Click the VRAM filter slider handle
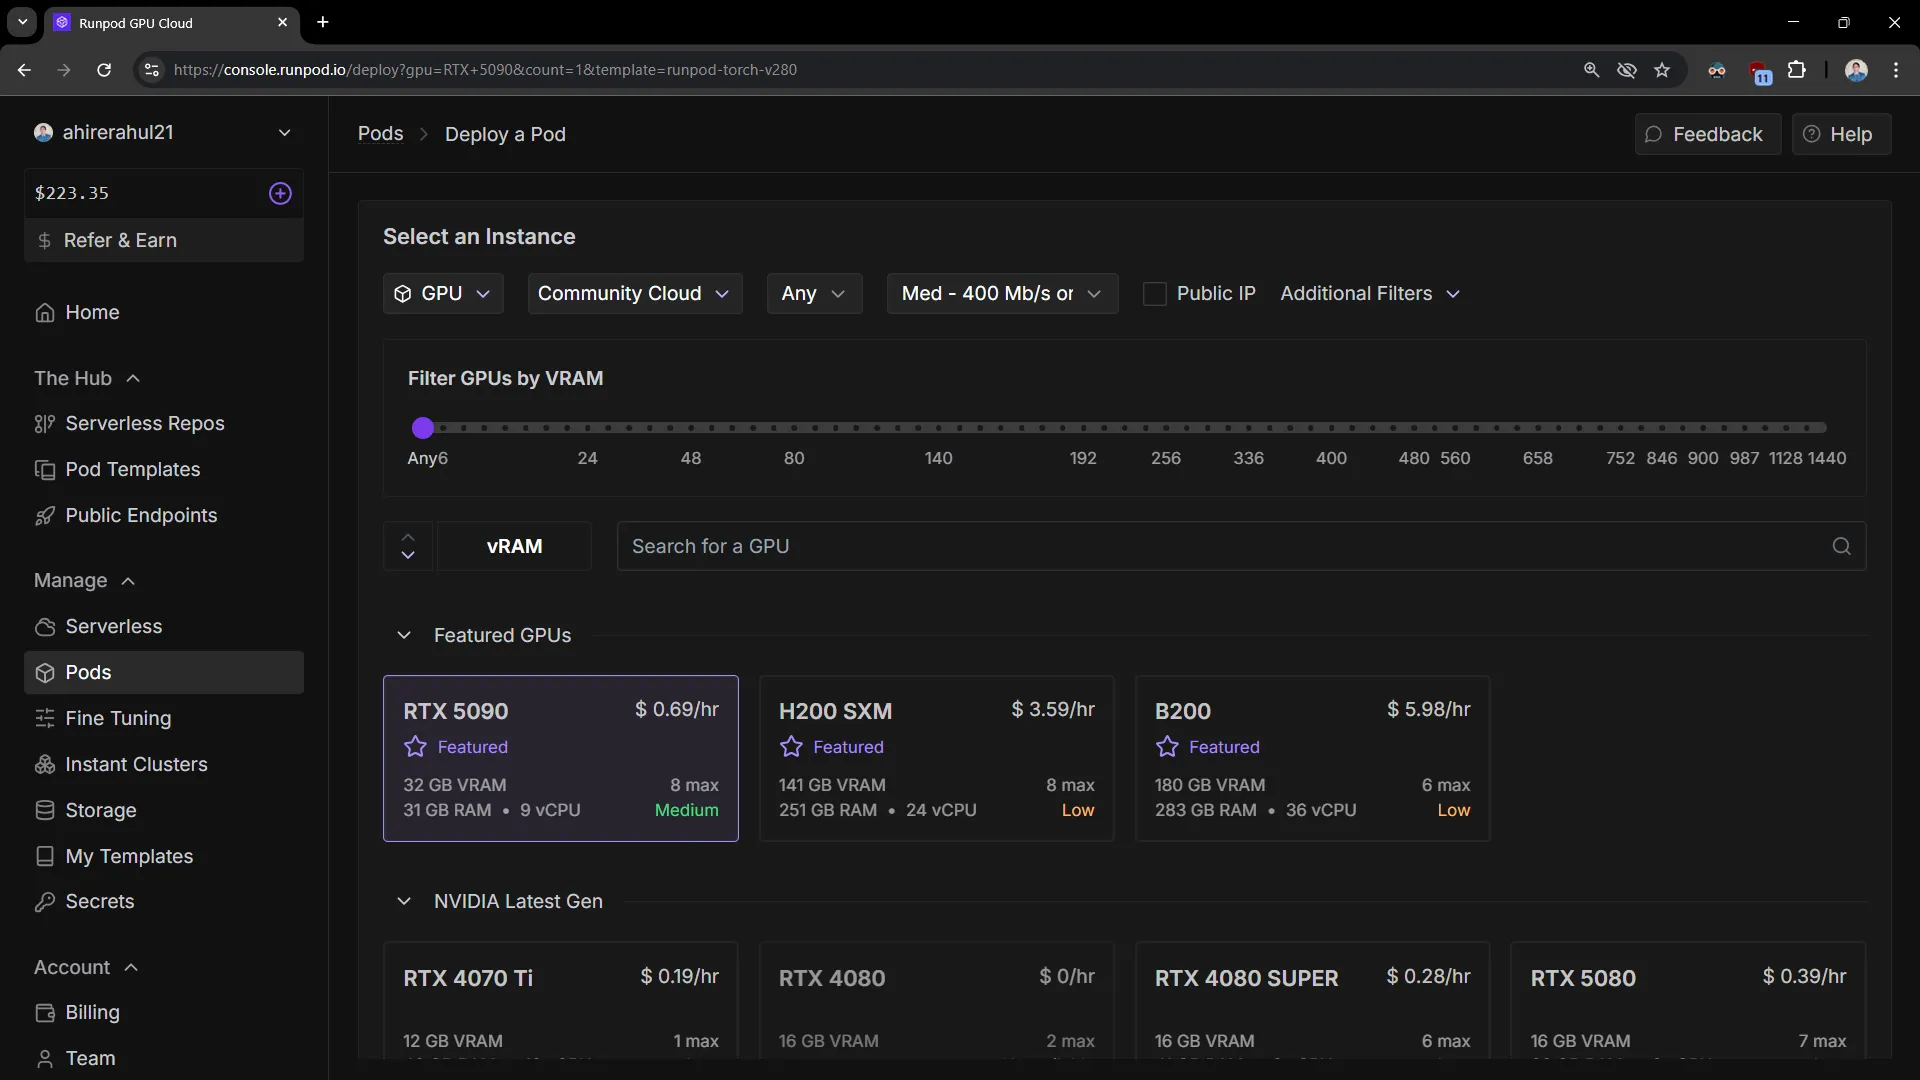1920x1080 pixels. pyautogui.click(x=423, y=428)
